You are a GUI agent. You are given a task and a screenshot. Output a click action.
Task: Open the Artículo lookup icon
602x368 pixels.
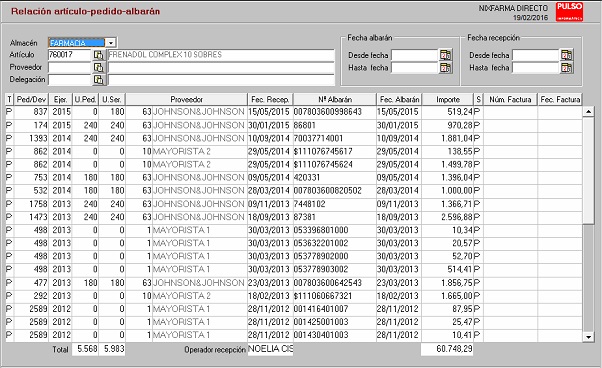(98, 55)
